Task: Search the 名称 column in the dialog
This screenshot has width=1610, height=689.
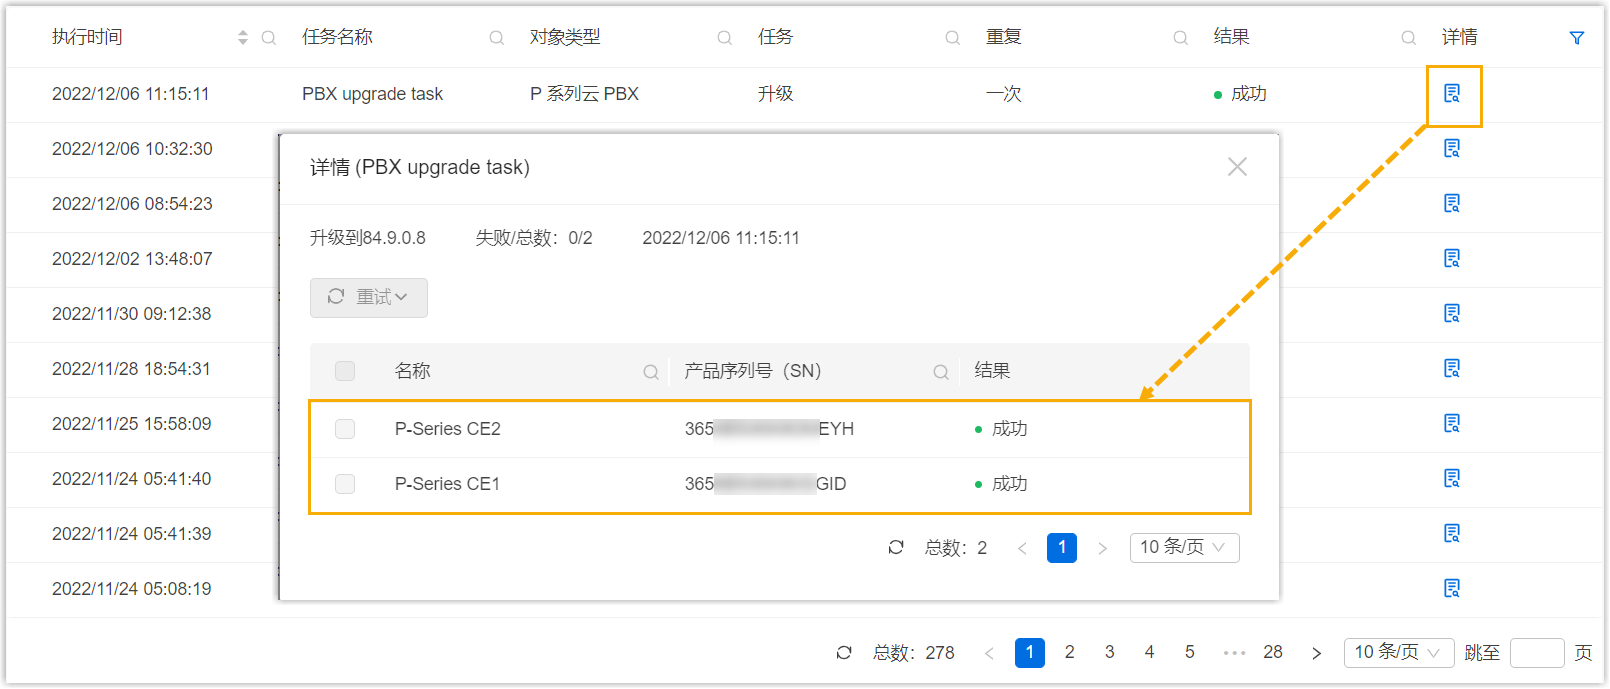Action: (651, 372)
